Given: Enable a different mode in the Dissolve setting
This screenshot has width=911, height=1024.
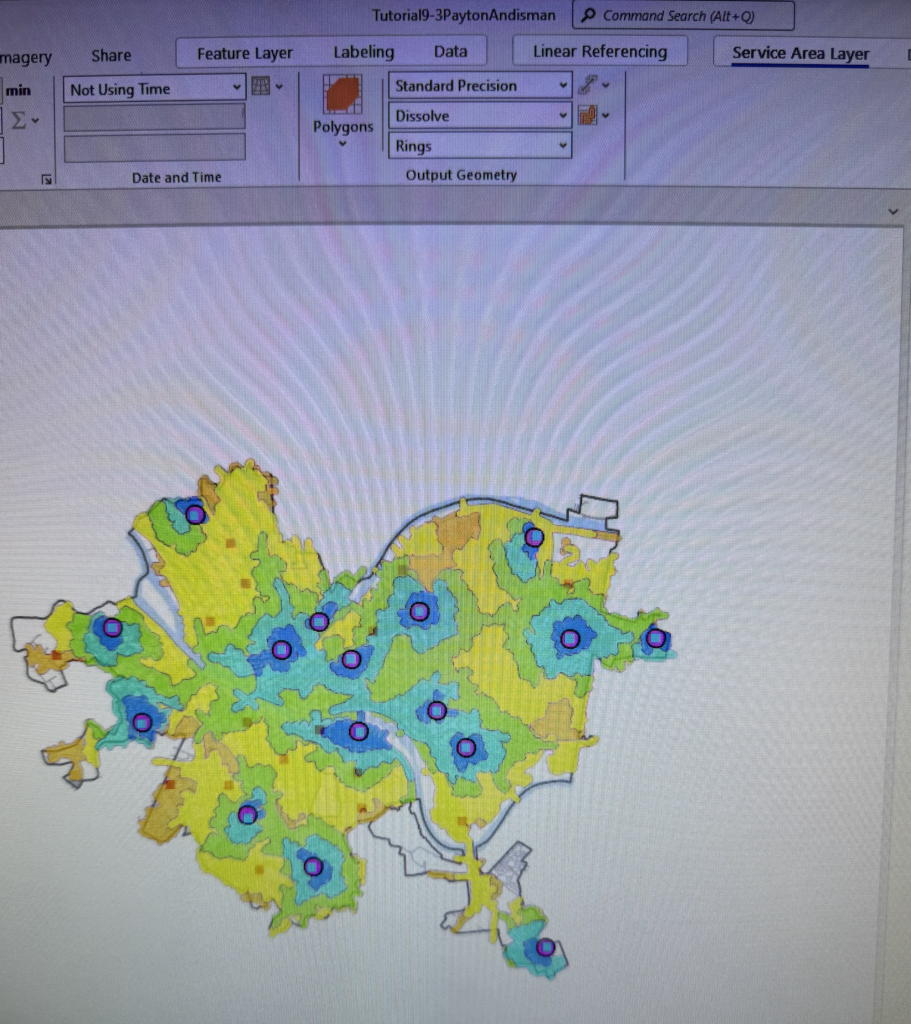Looking at the screenshot, I should (x=478, y=115).
